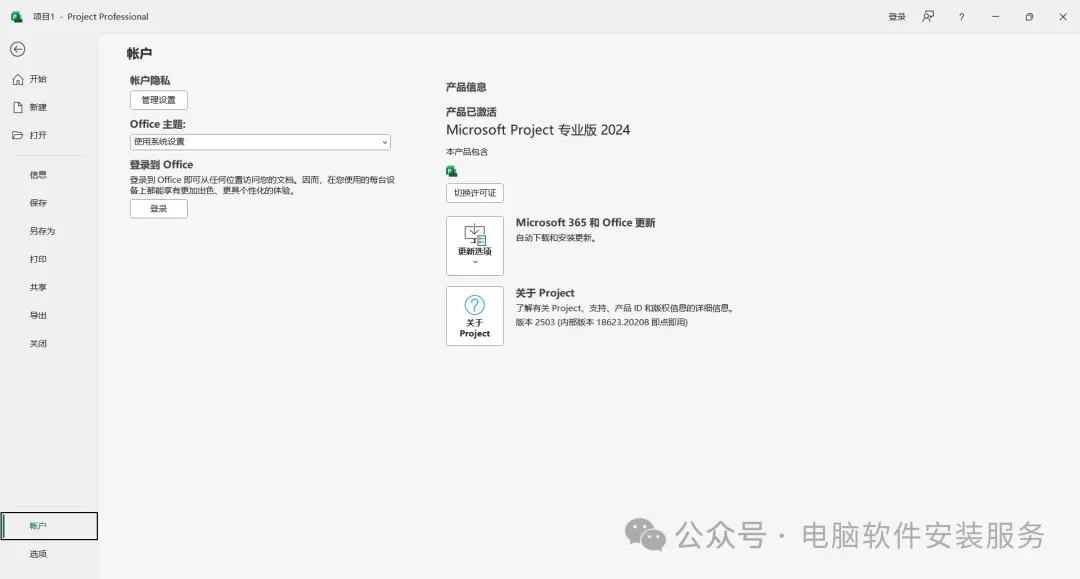Screen dimensions: 1080x579
Task: Select the 帐户 tab in sidebar
Action: pos(49,526)
